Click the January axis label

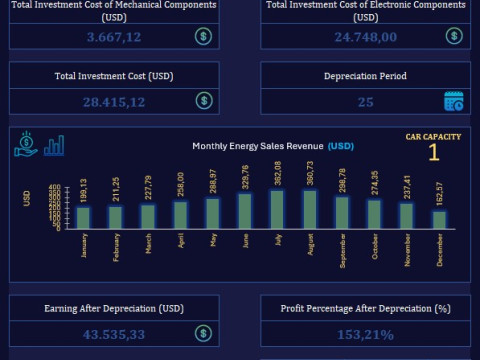coord(84,245)
